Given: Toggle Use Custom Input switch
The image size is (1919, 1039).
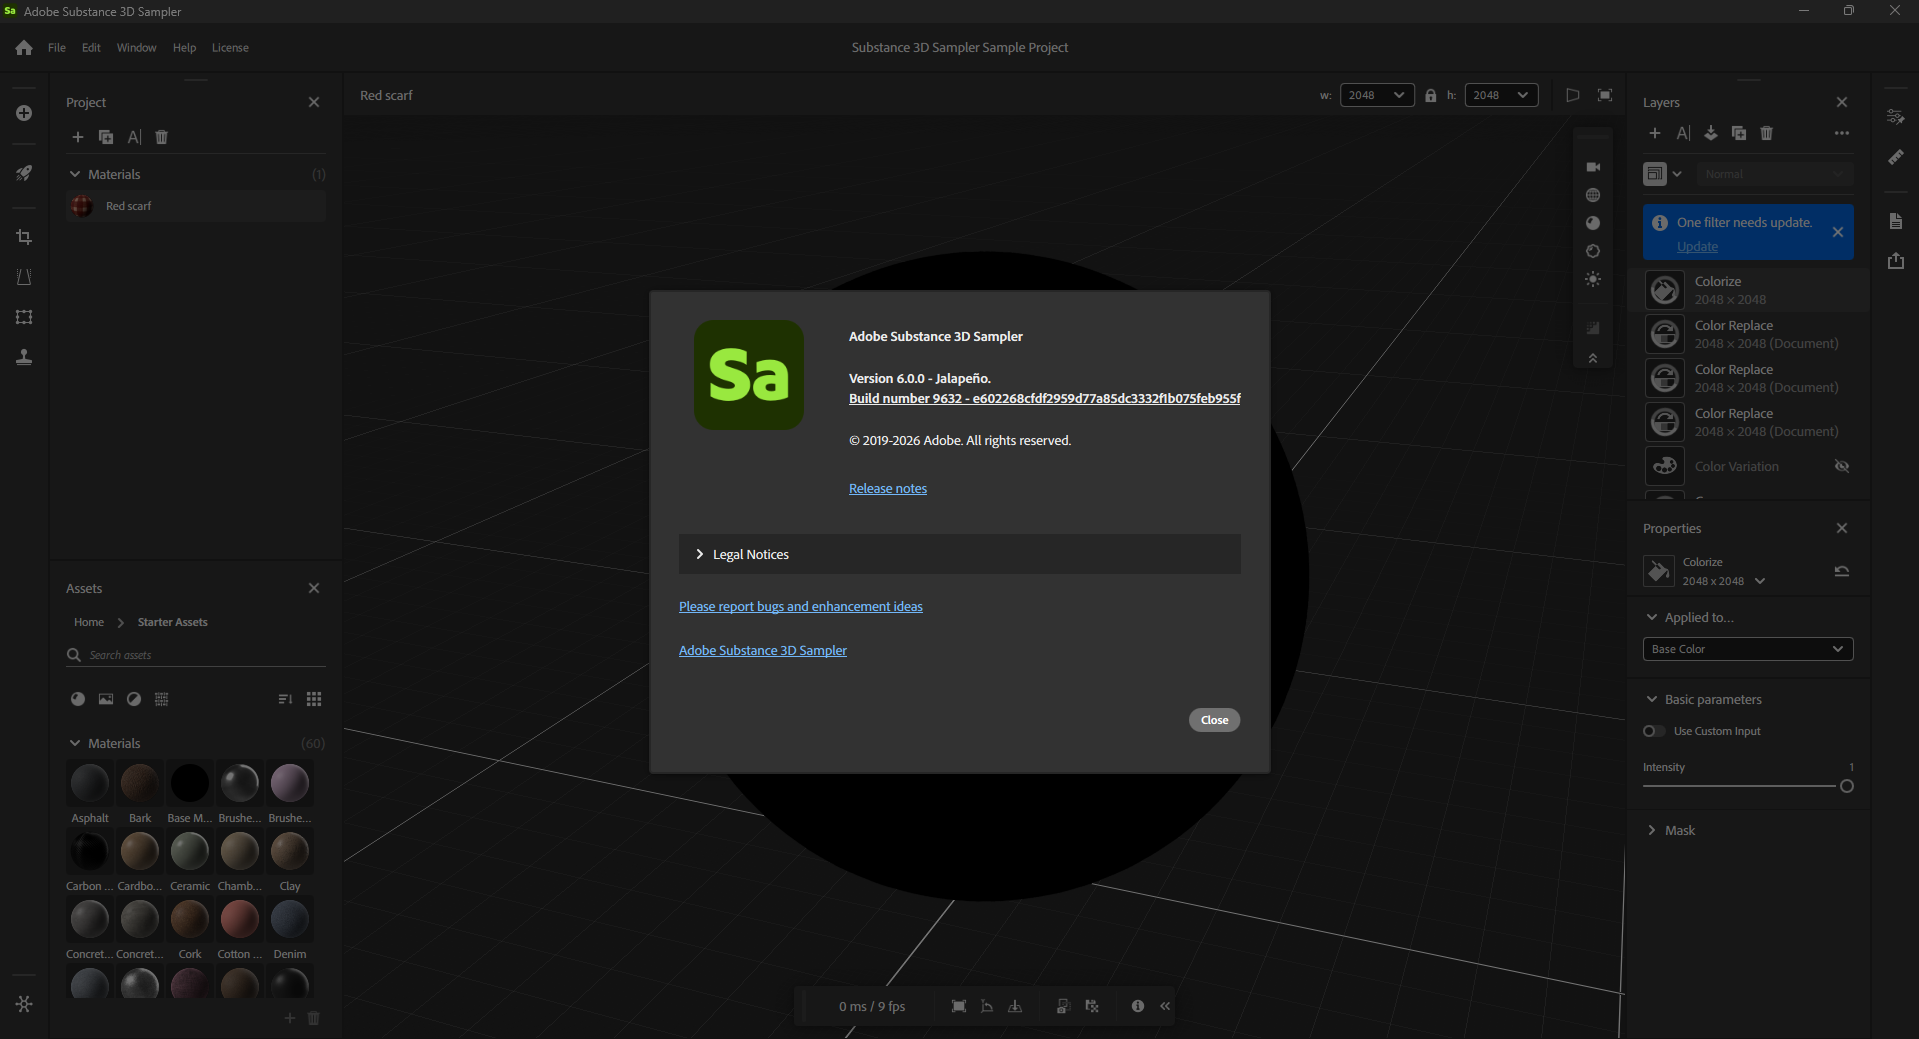Looking at the screenshot, I should pos(1654,731).
